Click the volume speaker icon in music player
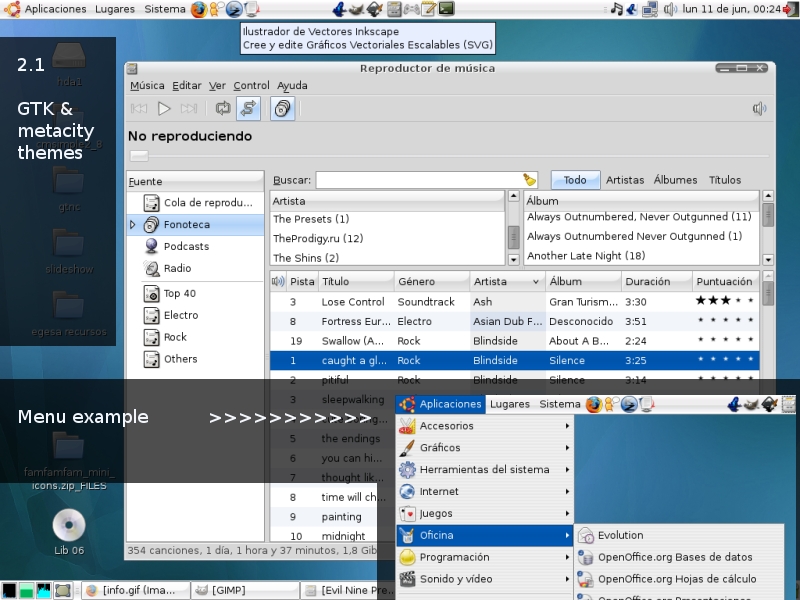 point(759,108)
